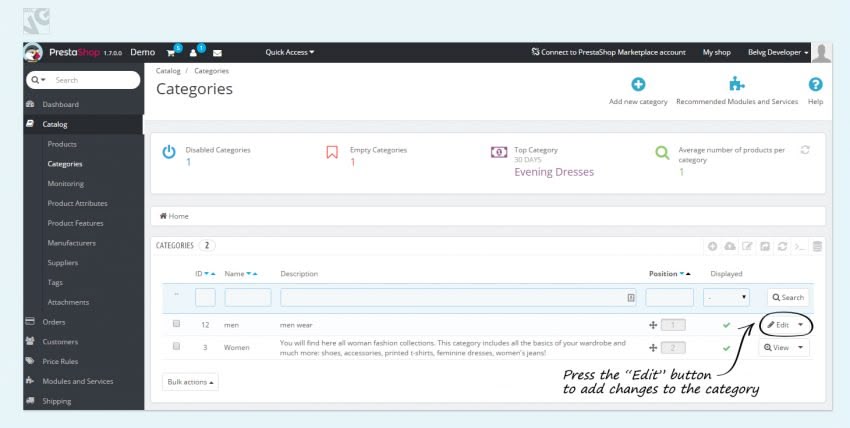This screenshot has width=850, height=428.
Task: Click the import edit icon in table toolbar
Action: [x=747, y=247]
